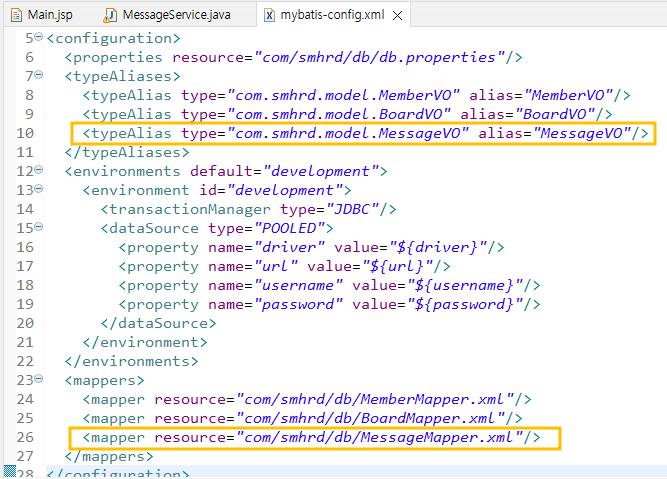Click the closing mappers tag
This screenshot has height=479, width=667.
pos(109,456)
